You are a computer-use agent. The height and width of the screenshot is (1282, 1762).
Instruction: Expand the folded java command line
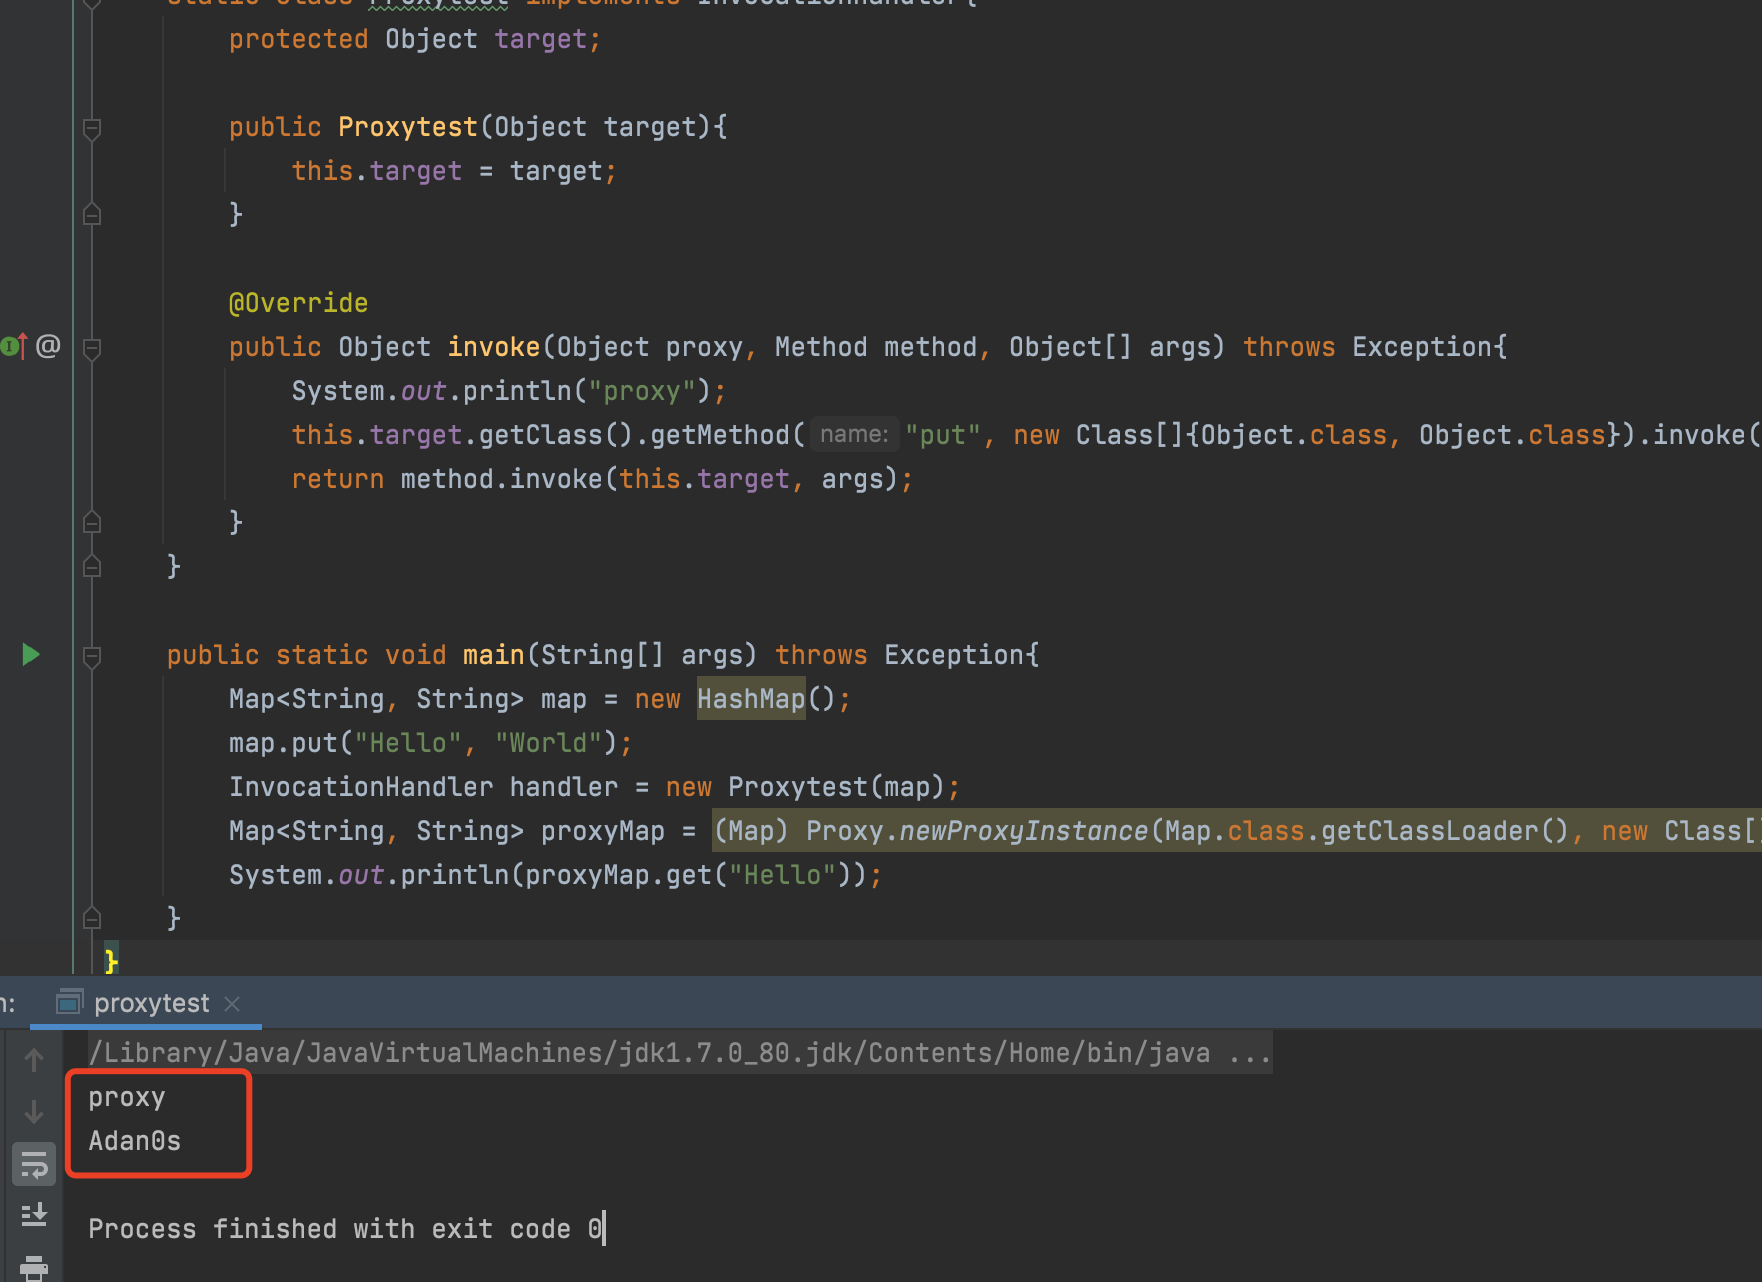[x=1250, y=1053]
